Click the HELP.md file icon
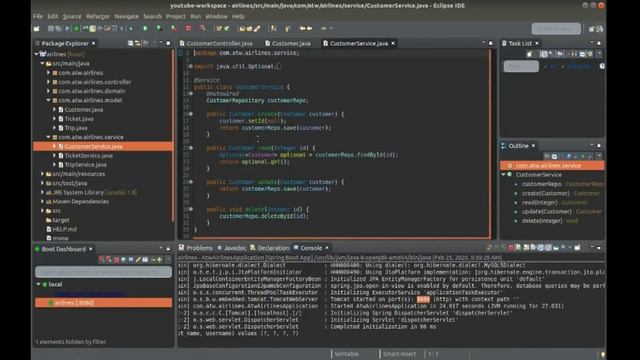640x360 pixels. tap(49, 229)
